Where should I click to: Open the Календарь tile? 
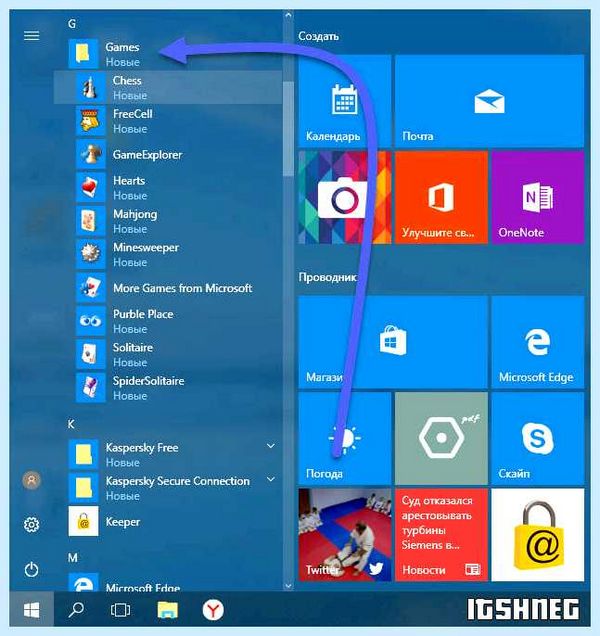[x=345, y=101]
